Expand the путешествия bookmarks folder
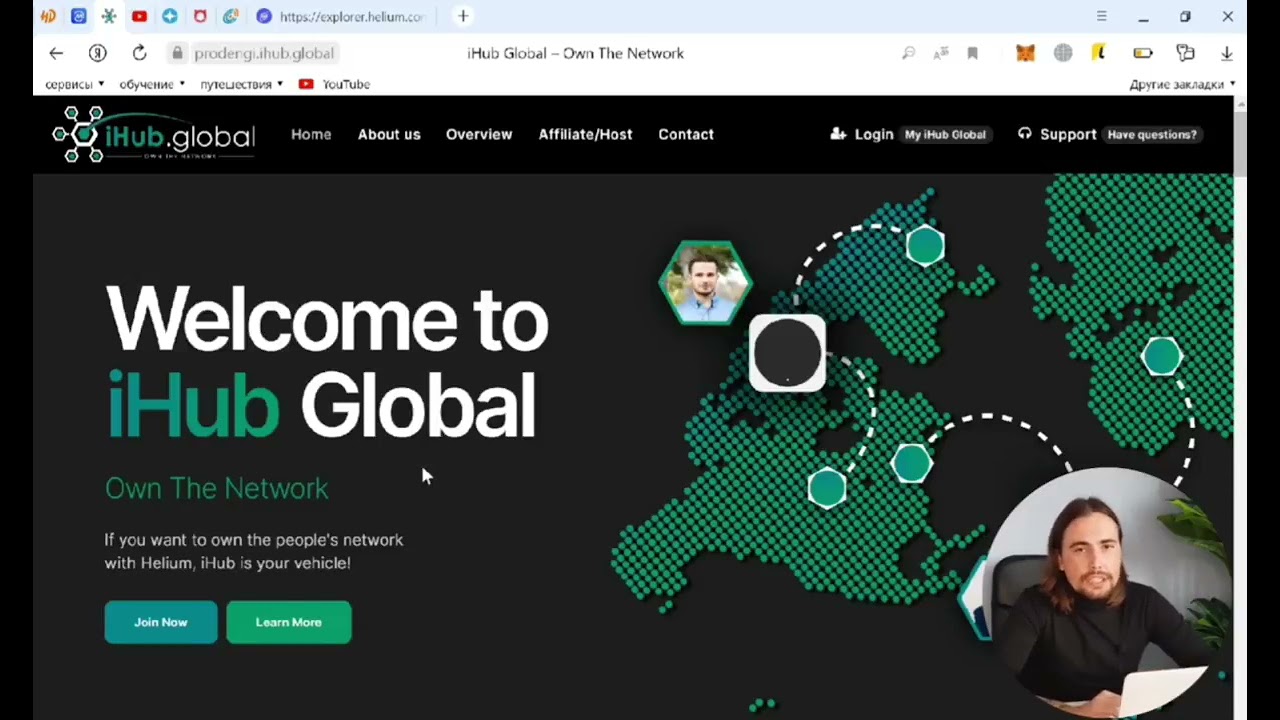Viewport: 1280px width, 720px height. [241, 84]
